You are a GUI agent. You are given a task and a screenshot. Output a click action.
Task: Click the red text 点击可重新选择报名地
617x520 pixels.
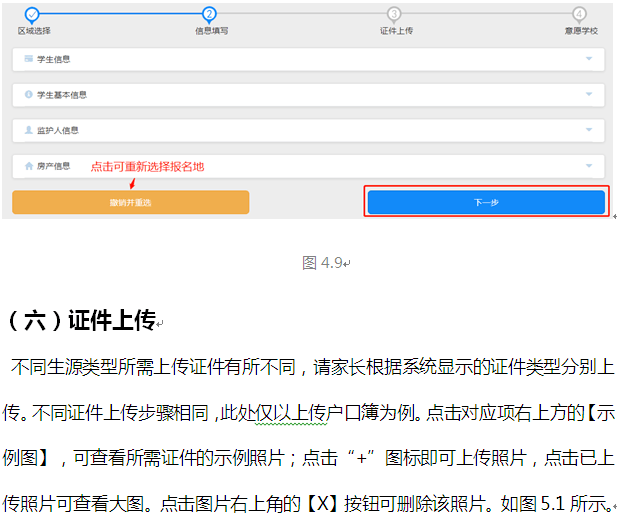pos(148,167)
